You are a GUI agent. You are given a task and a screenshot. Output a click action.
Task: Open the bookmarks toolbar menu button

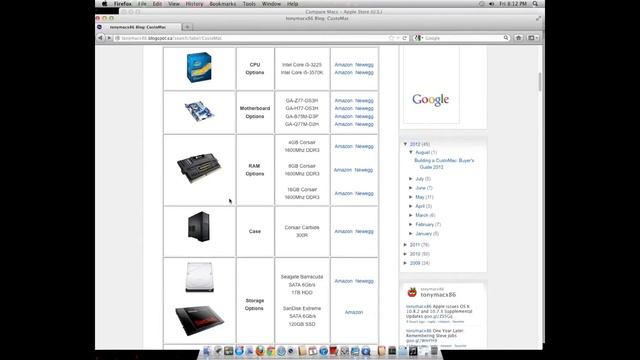[x=533, y=38]
